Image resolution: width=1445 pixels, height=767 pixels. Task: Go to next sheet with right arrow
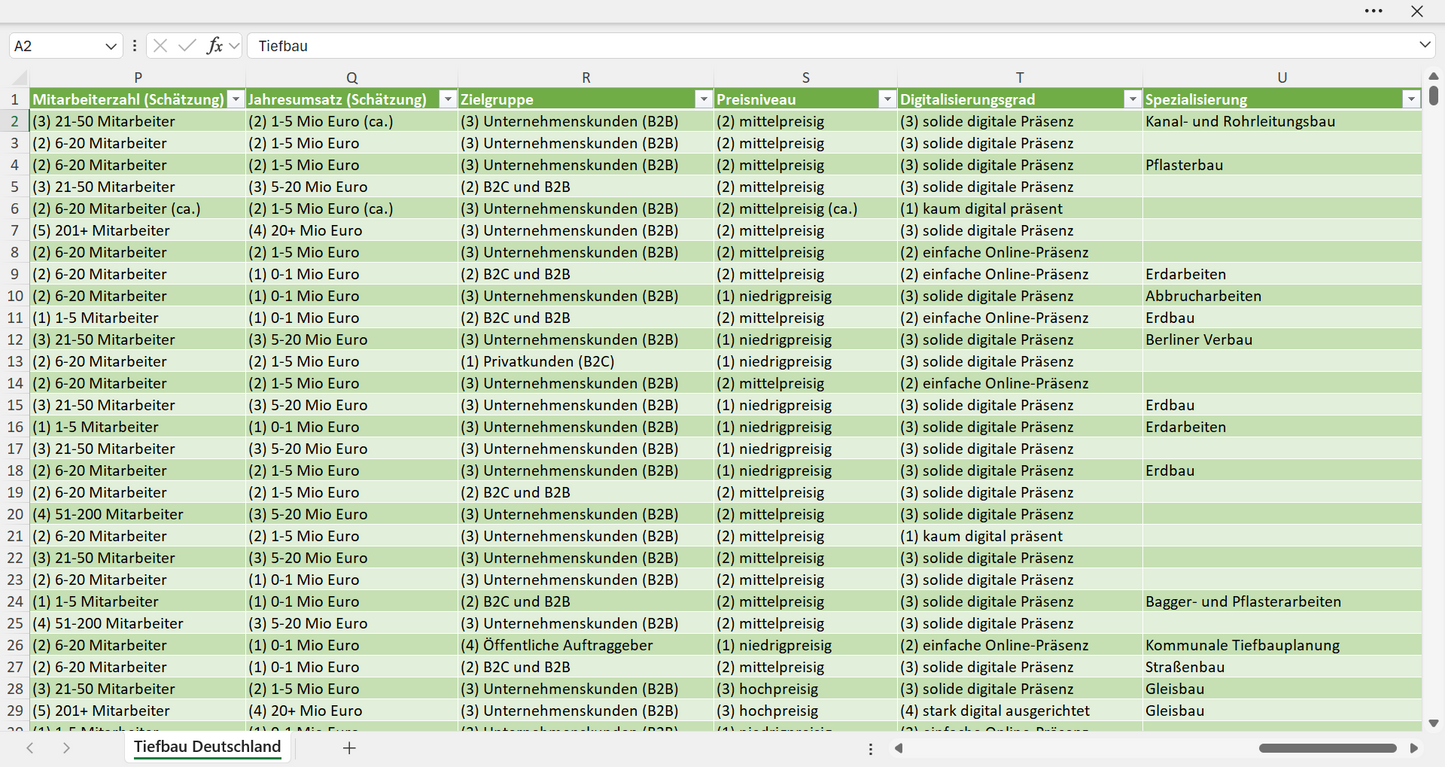point(66,748)
